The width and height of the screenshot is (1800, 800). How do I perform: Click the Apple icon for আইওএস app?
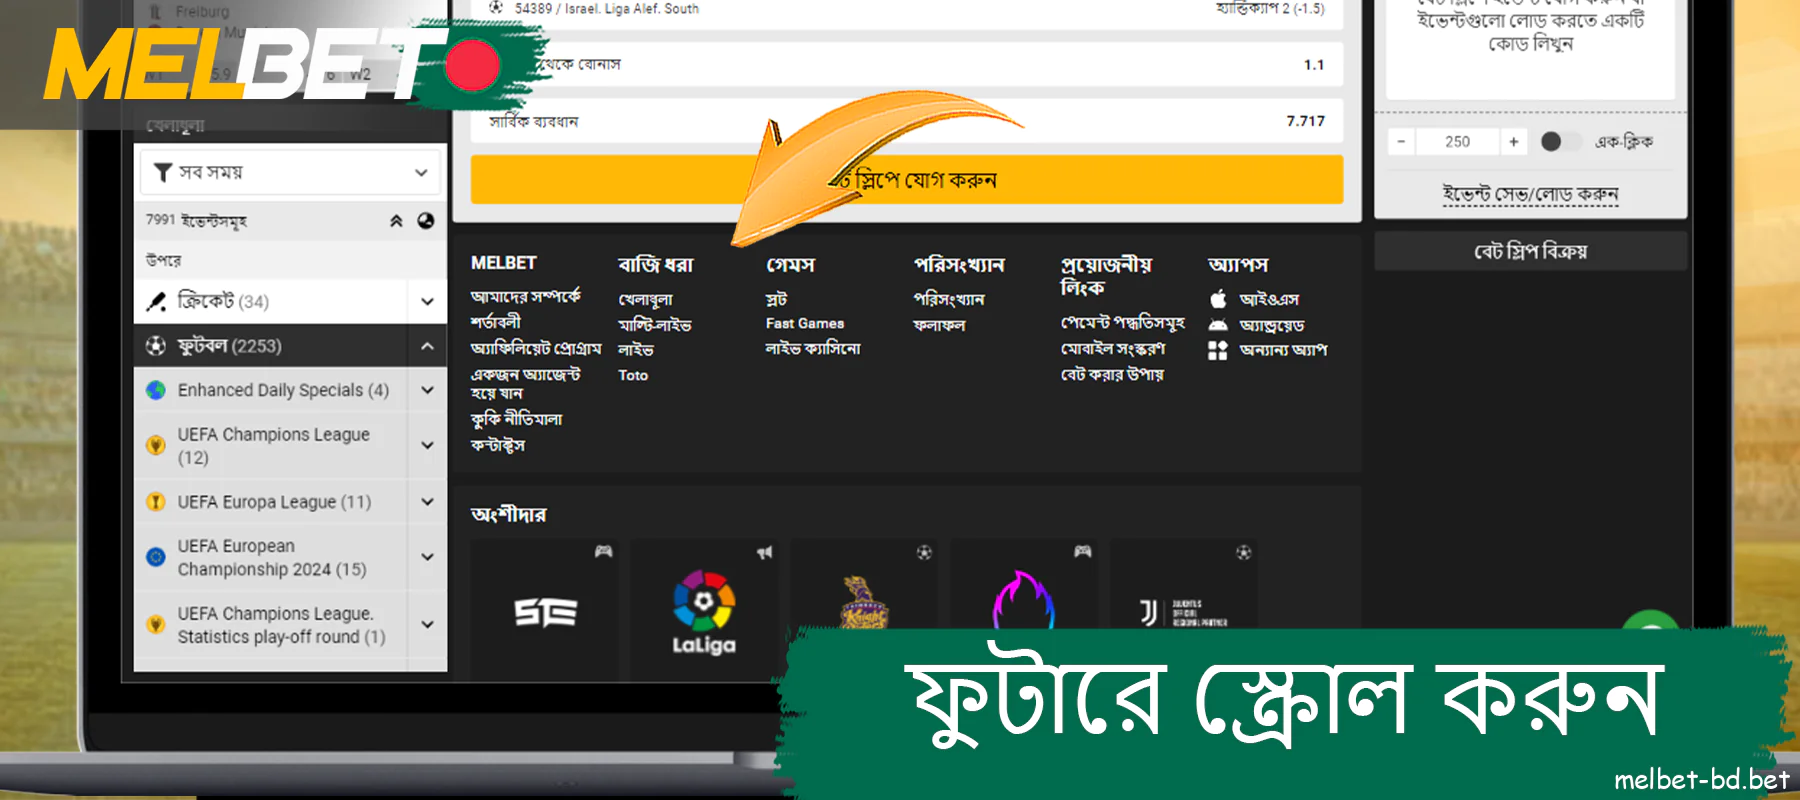pos(1218,299)
